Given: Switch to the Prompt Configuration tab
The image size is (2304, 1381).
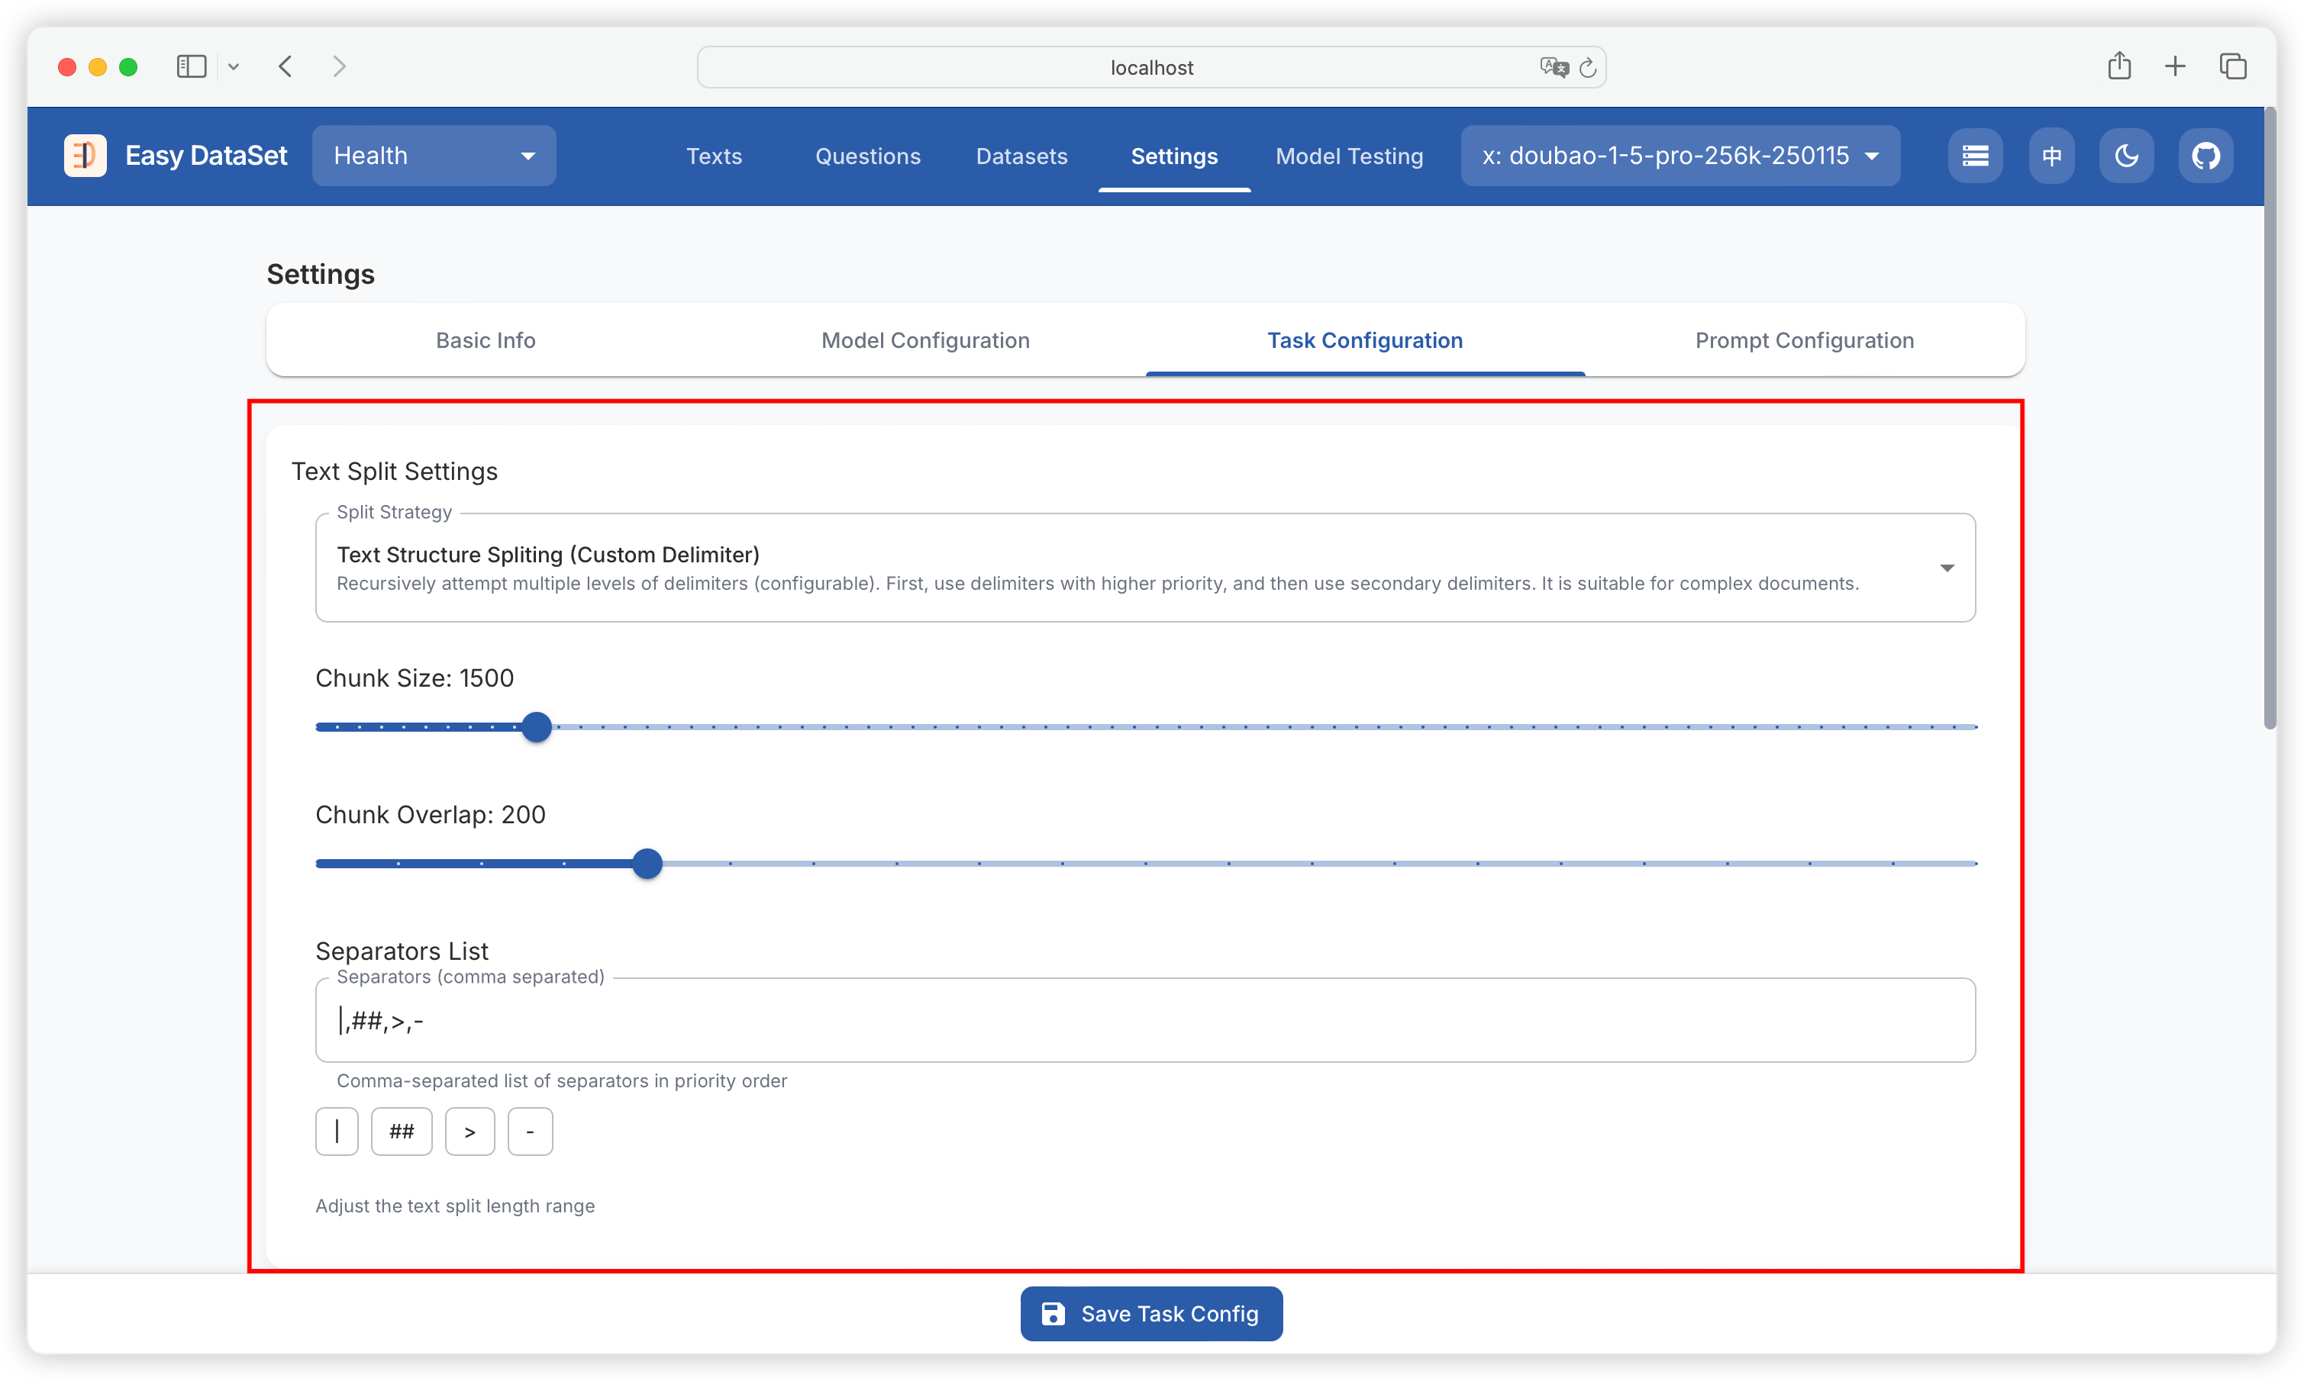Looking at the screenshot, I should coord(1804,341).
